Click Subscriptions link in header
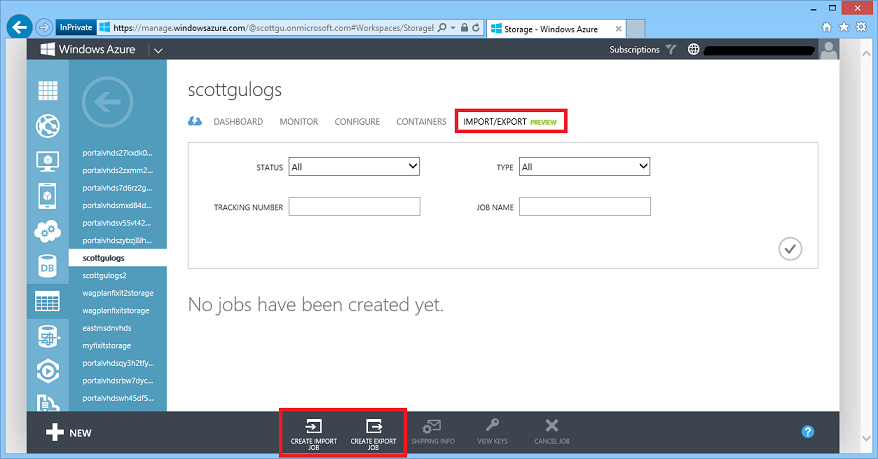Screen dimensions: 878x459 click(634, 50)
